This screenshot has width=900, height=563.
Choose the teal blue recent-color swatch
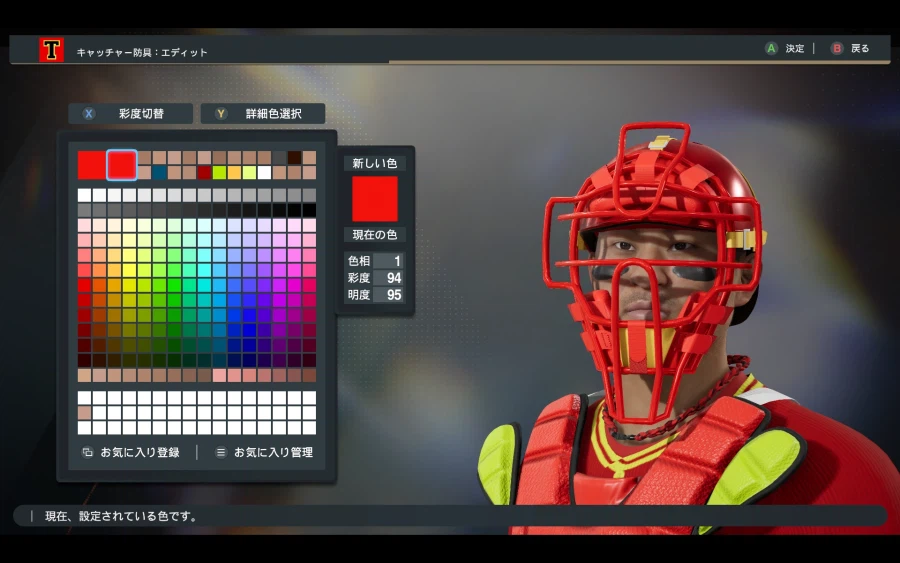tap(159, 172)
